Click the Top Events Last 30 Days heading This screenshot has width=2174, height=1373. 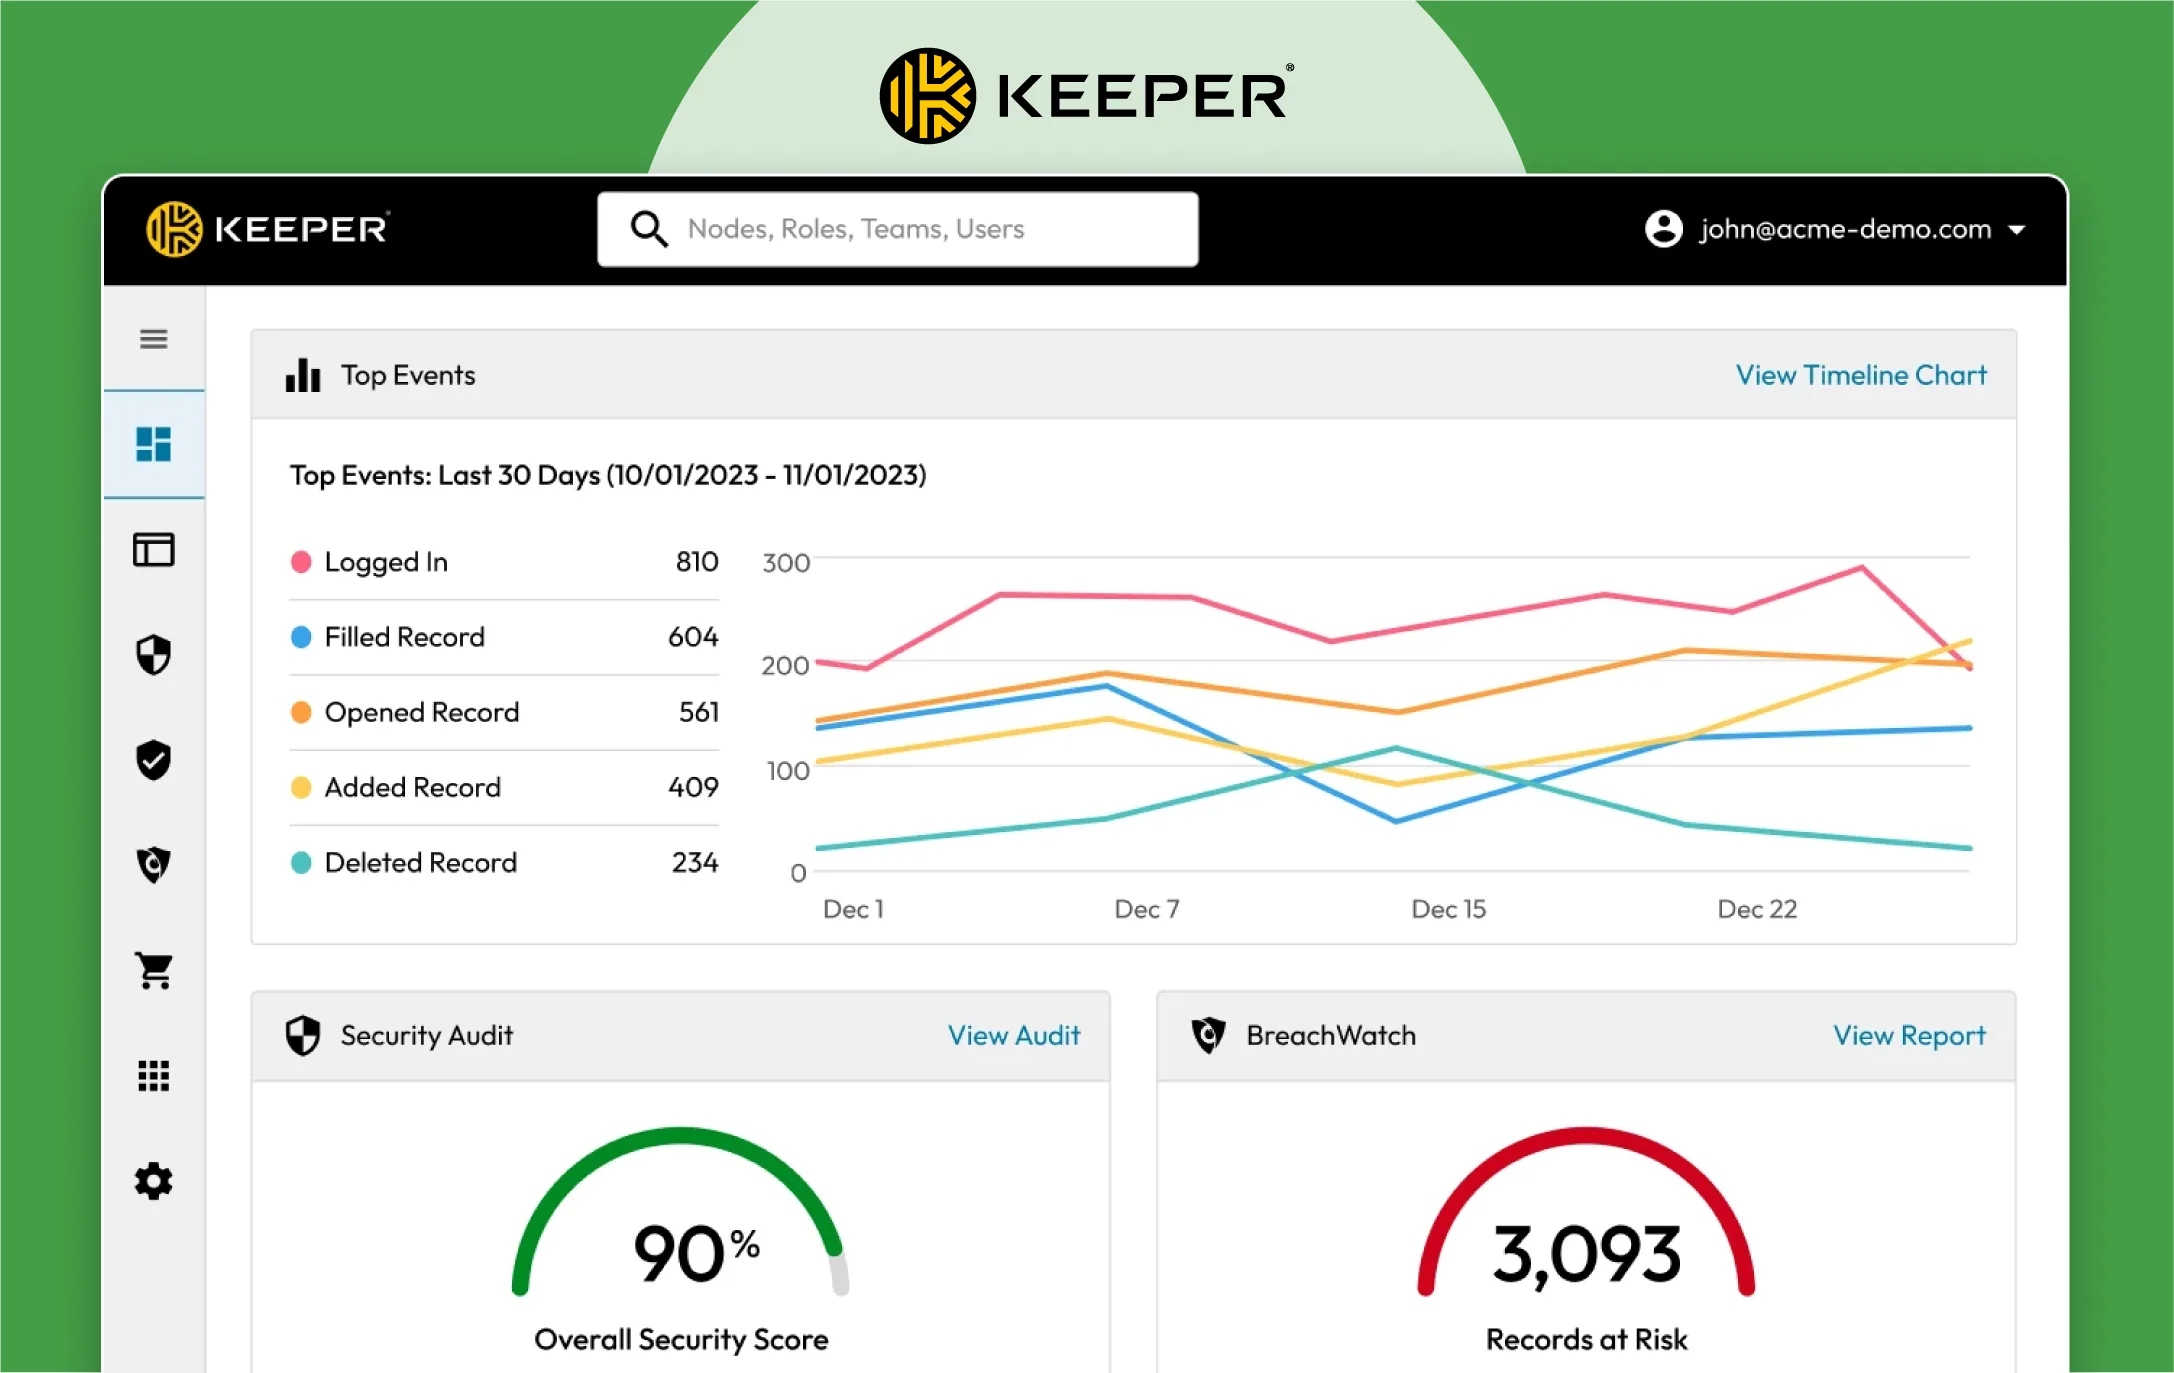tap(608, 475)
